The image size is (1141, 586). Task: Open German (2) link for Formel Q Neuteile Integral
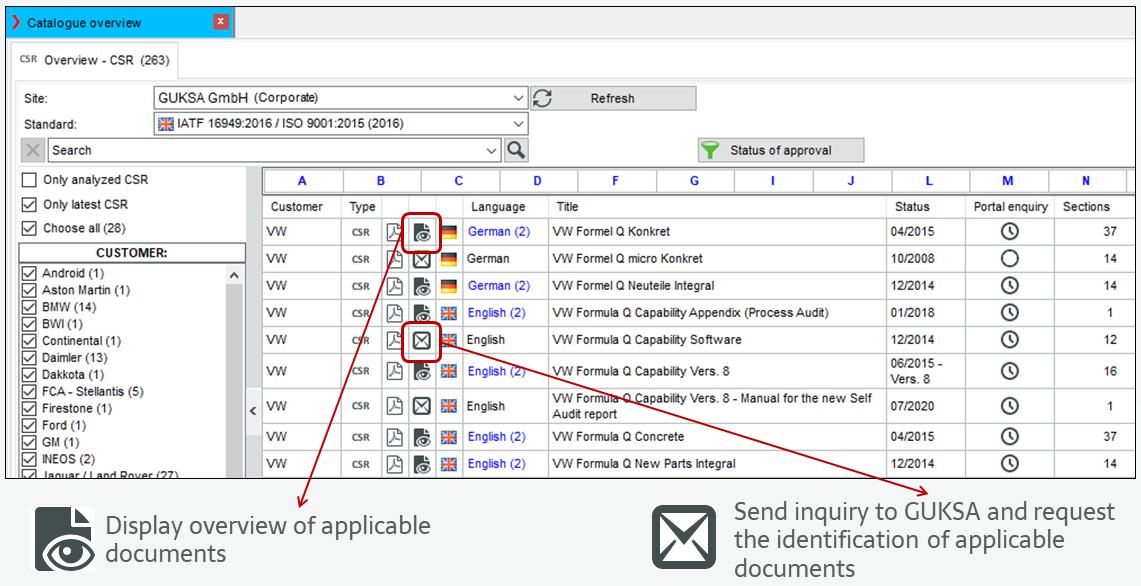click(499, 285)
